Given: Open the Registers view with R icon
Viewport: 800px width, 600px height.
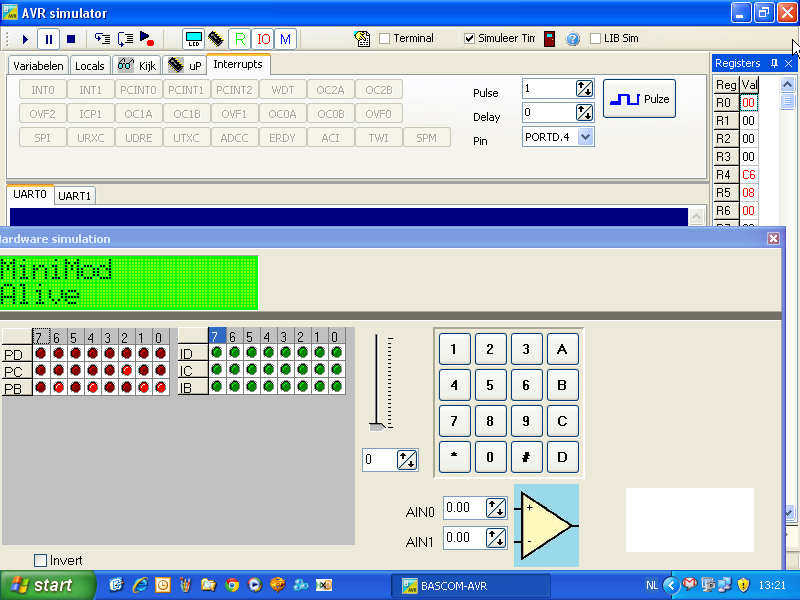Looking at the screenshot, I should 239,39.
